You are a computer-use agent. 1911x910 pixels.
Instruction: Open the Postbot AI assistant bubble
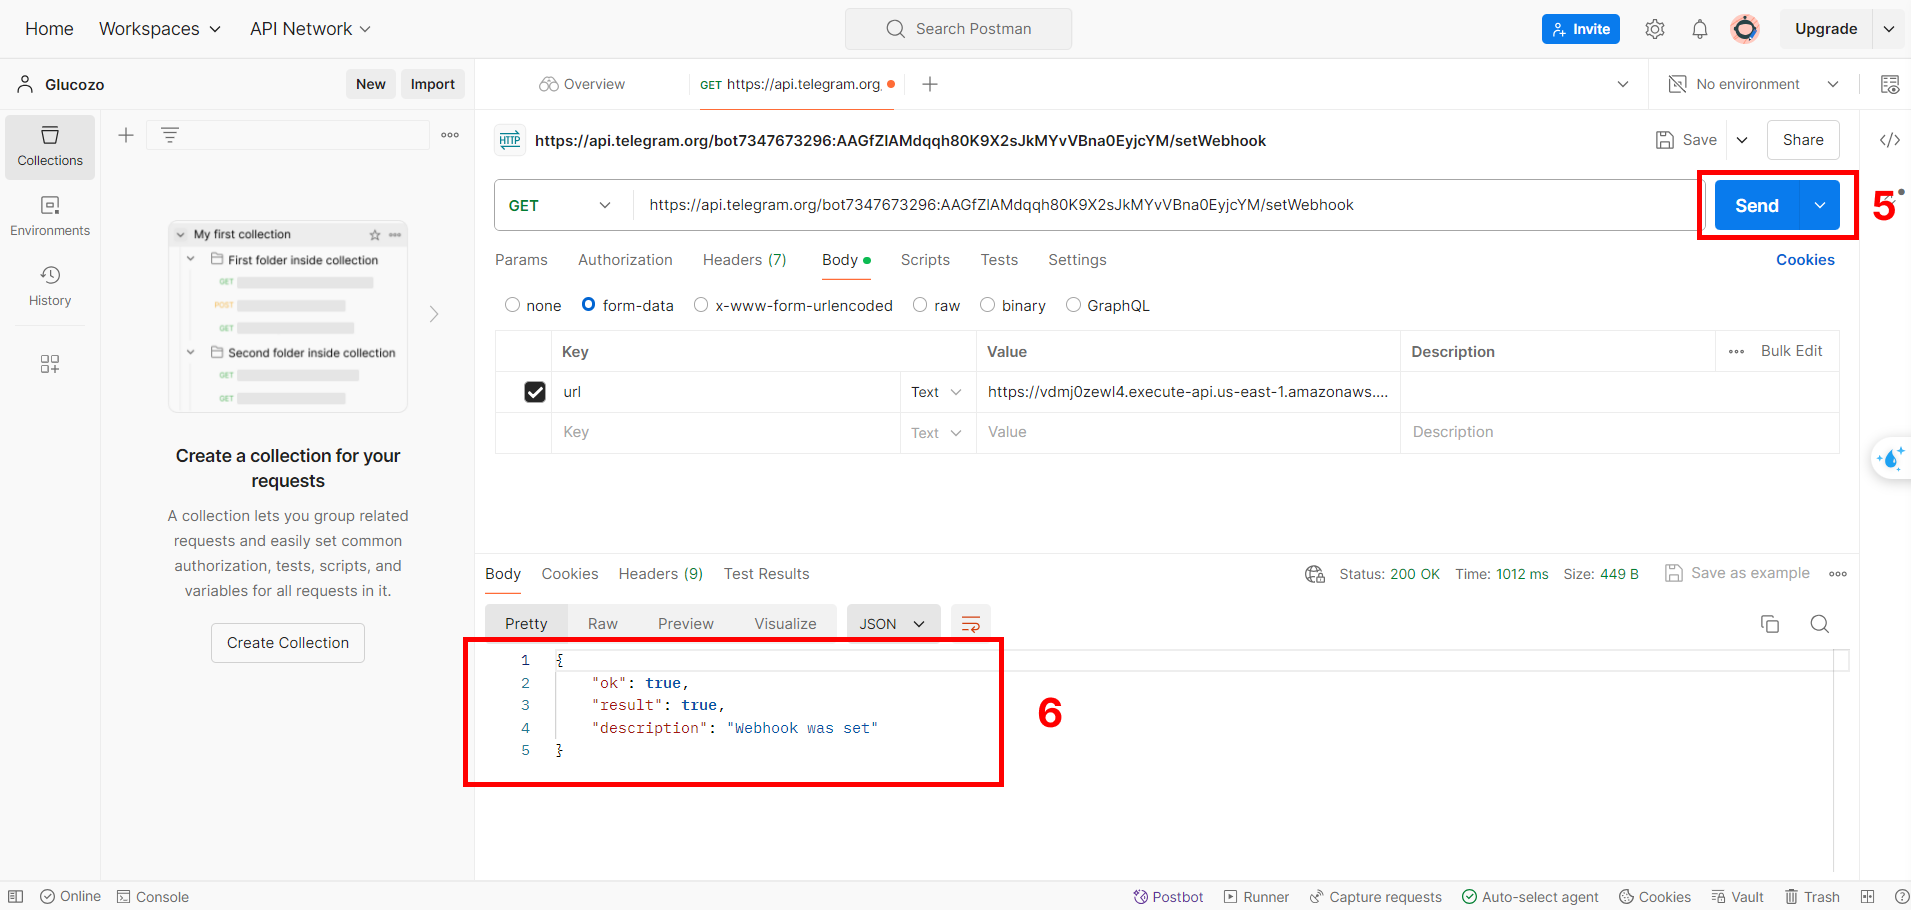point(1890,459)
